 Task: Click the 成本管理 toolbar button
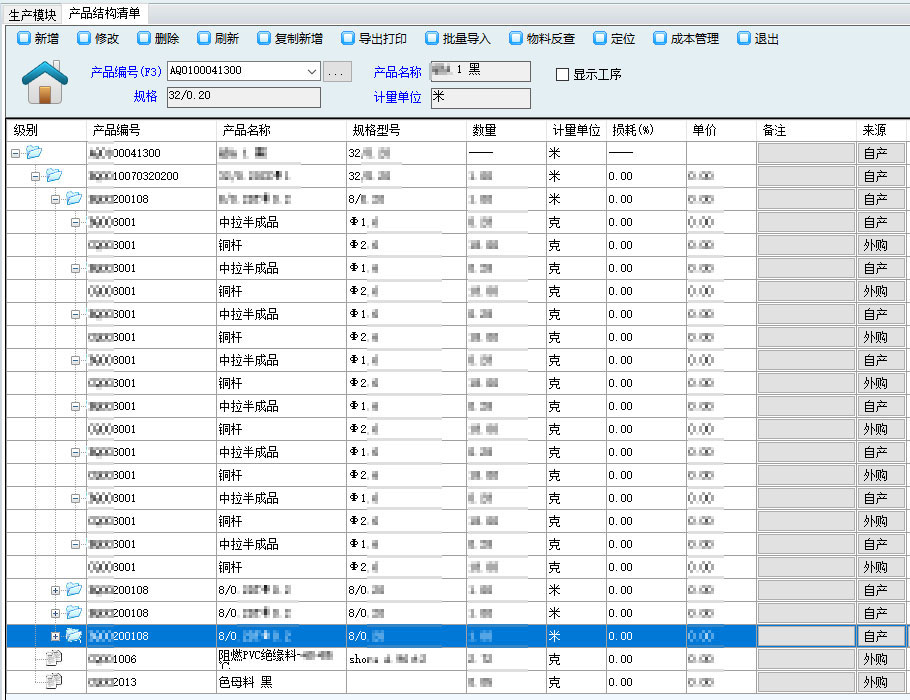[686, 39]
